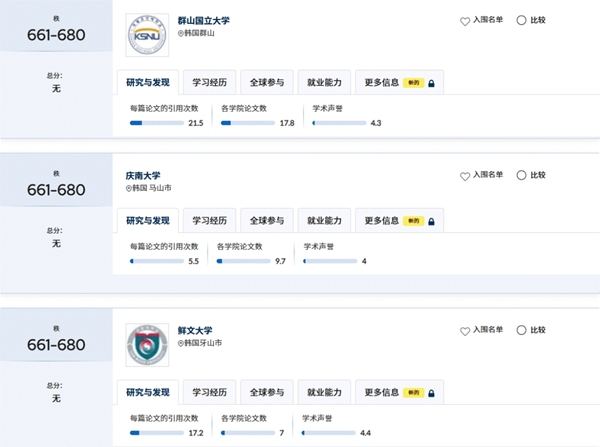
Task: Select the 比较 radio button for 鲜文大学
Action: 521,330
